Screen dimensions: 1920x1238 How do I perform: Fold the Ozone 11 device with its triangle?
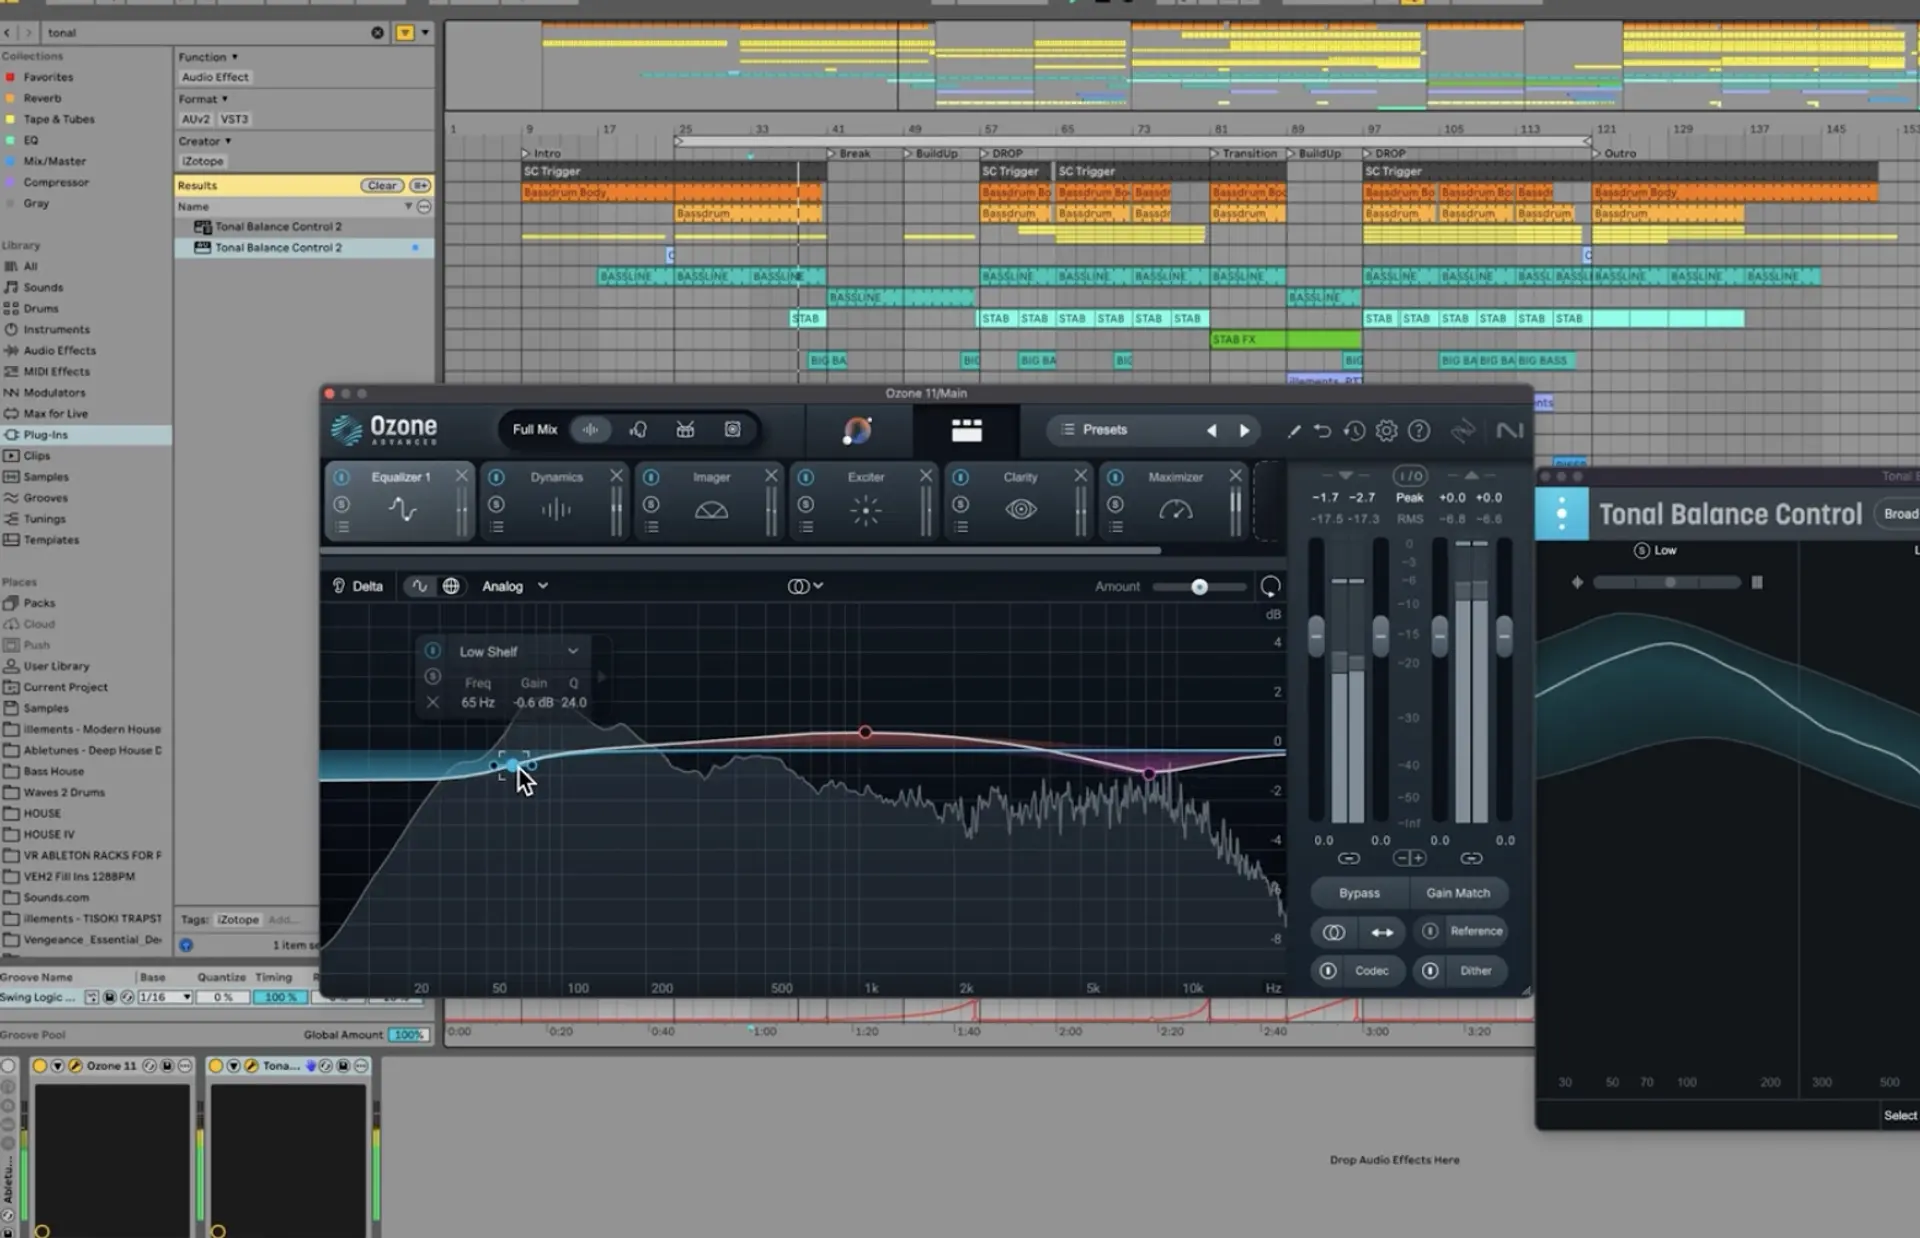(58, 1066)
